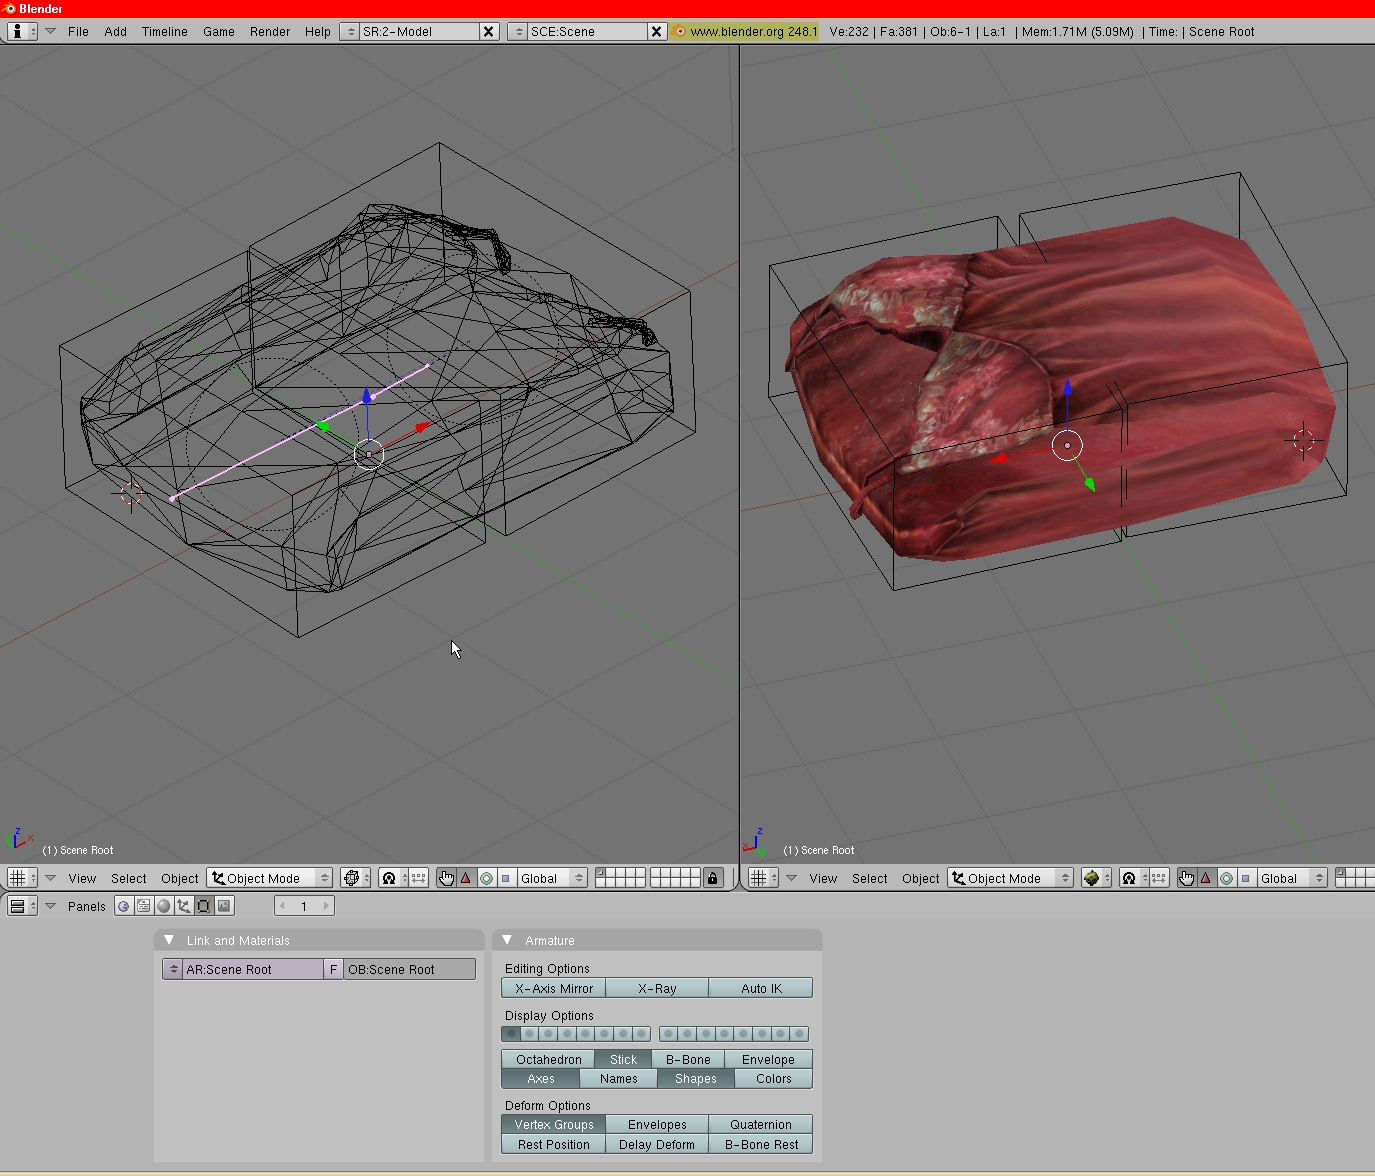Toggle the 3D manipulator hand in left viewport

[x=446, y=878]
